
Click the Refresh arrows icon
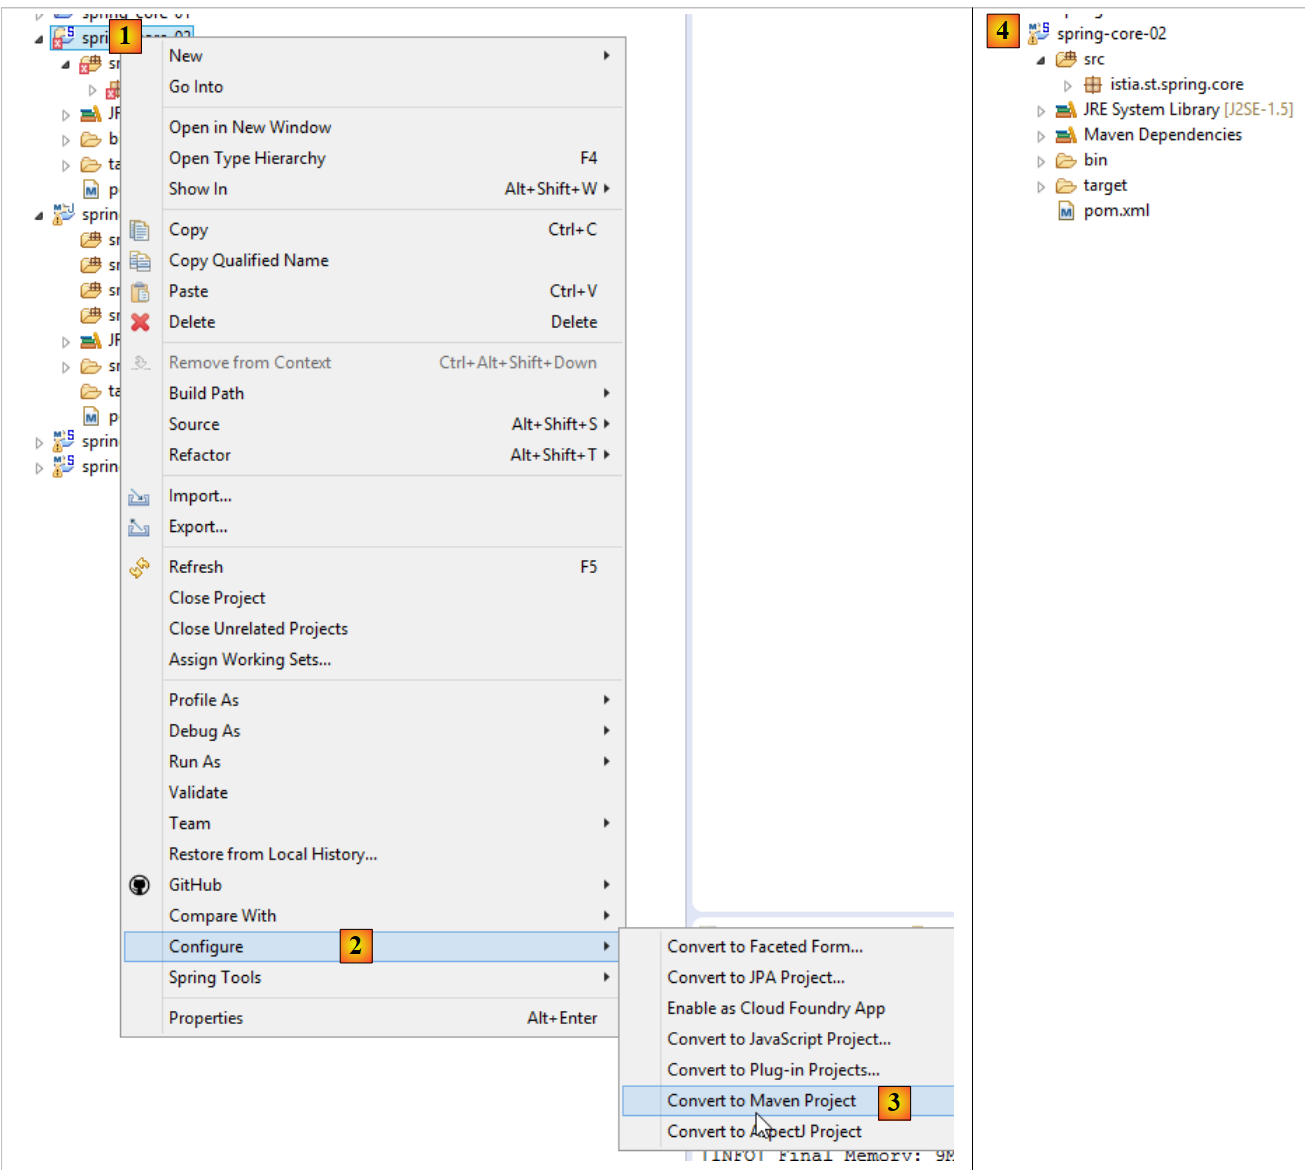click(139, 568)
